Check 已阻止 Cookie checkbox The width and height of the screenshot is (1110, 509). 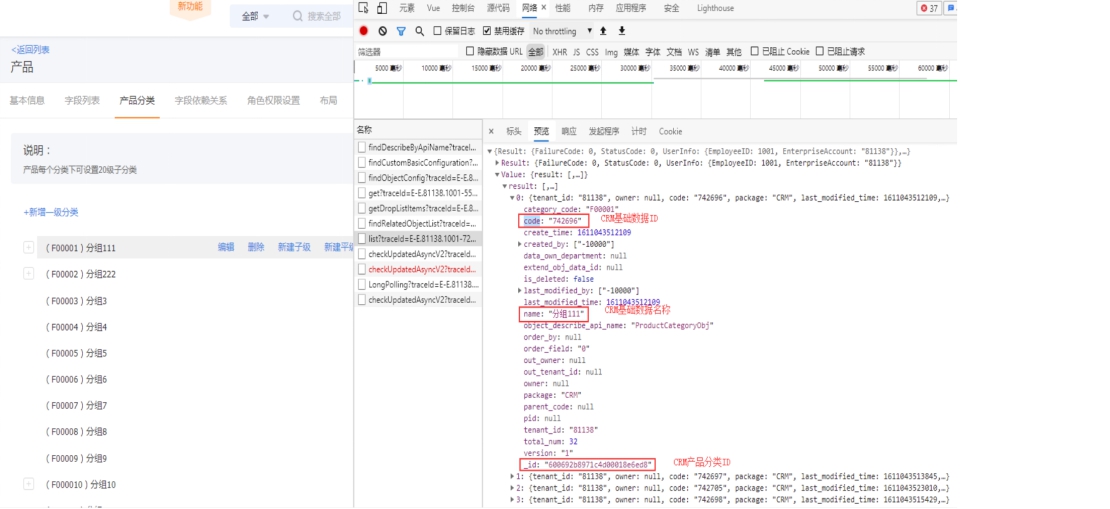point(755,51)
